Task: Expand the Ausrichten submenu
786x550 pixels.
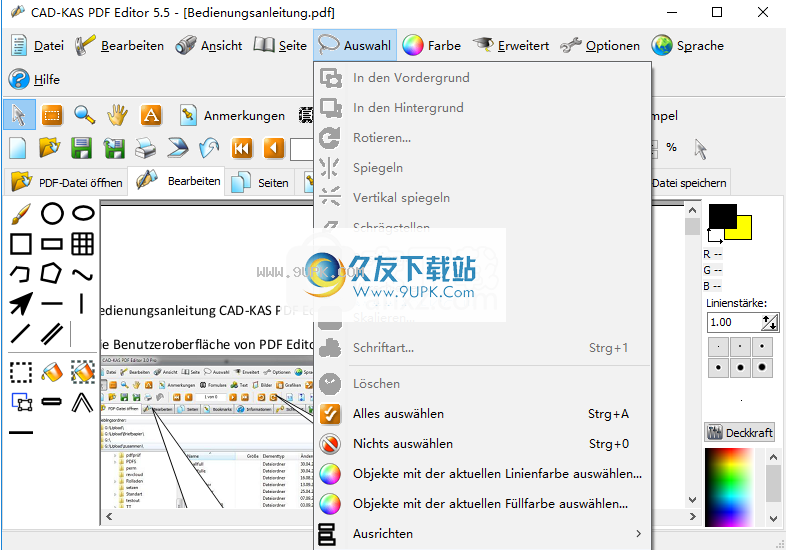Action: pos(483,534)
